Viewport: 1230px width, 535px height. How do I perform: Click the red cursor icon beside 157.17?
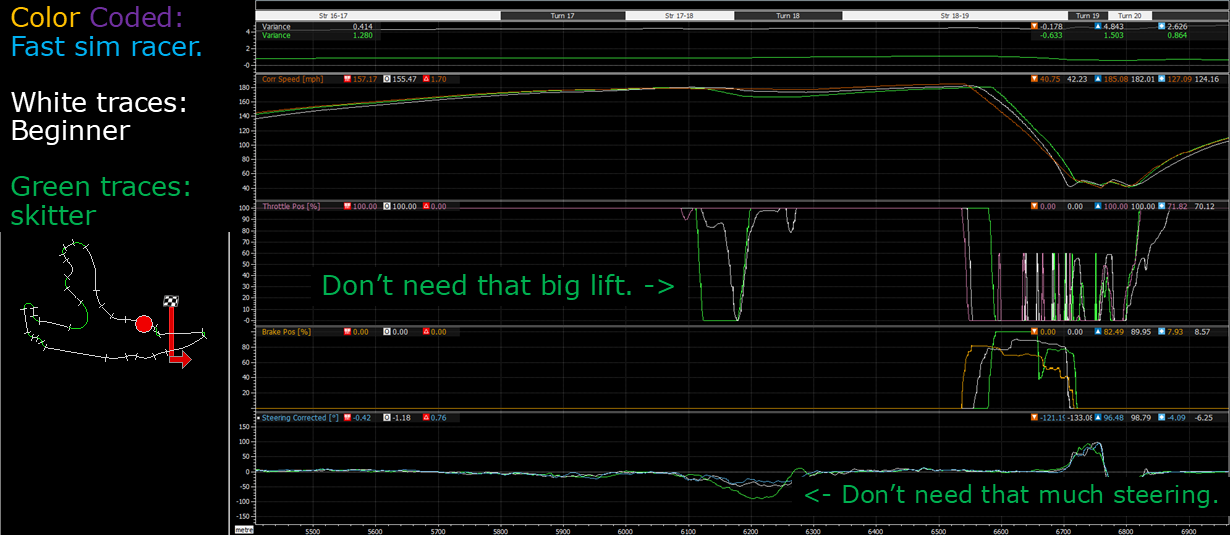(347, 78)
